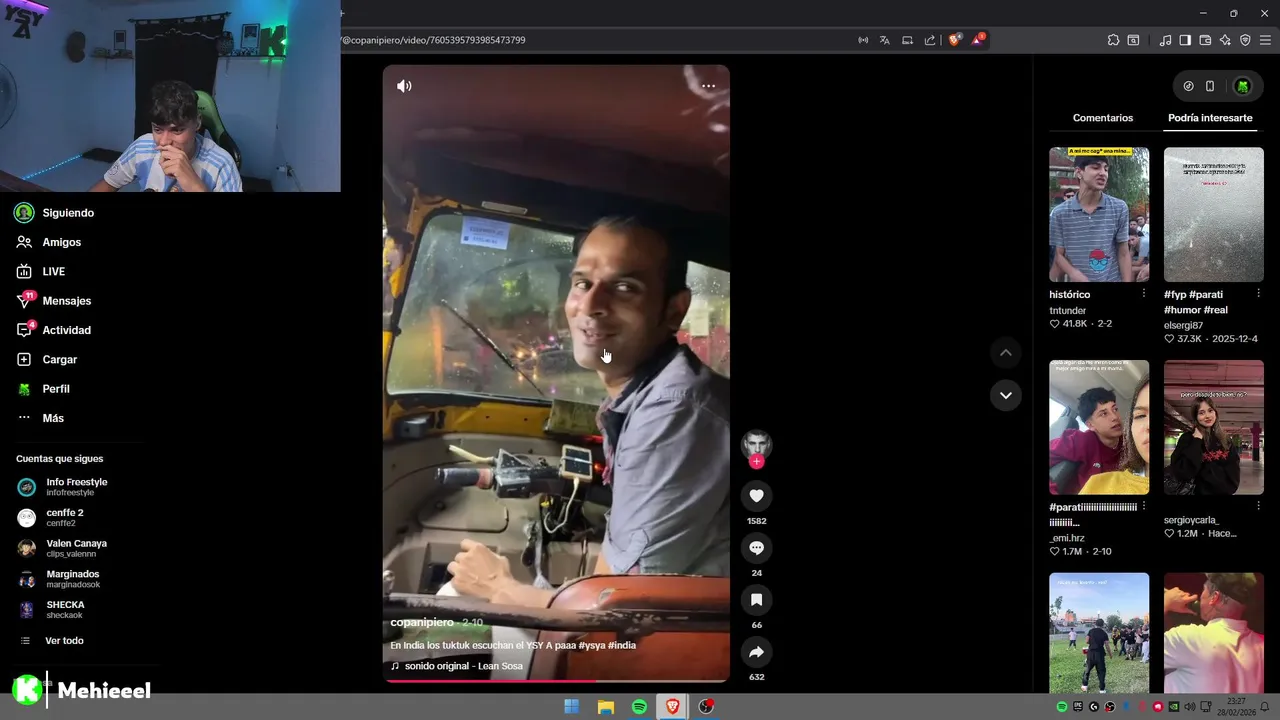Open the phone app icon in the header pill
This screenshot has width=1280, height=720.
pos(1210,86)
